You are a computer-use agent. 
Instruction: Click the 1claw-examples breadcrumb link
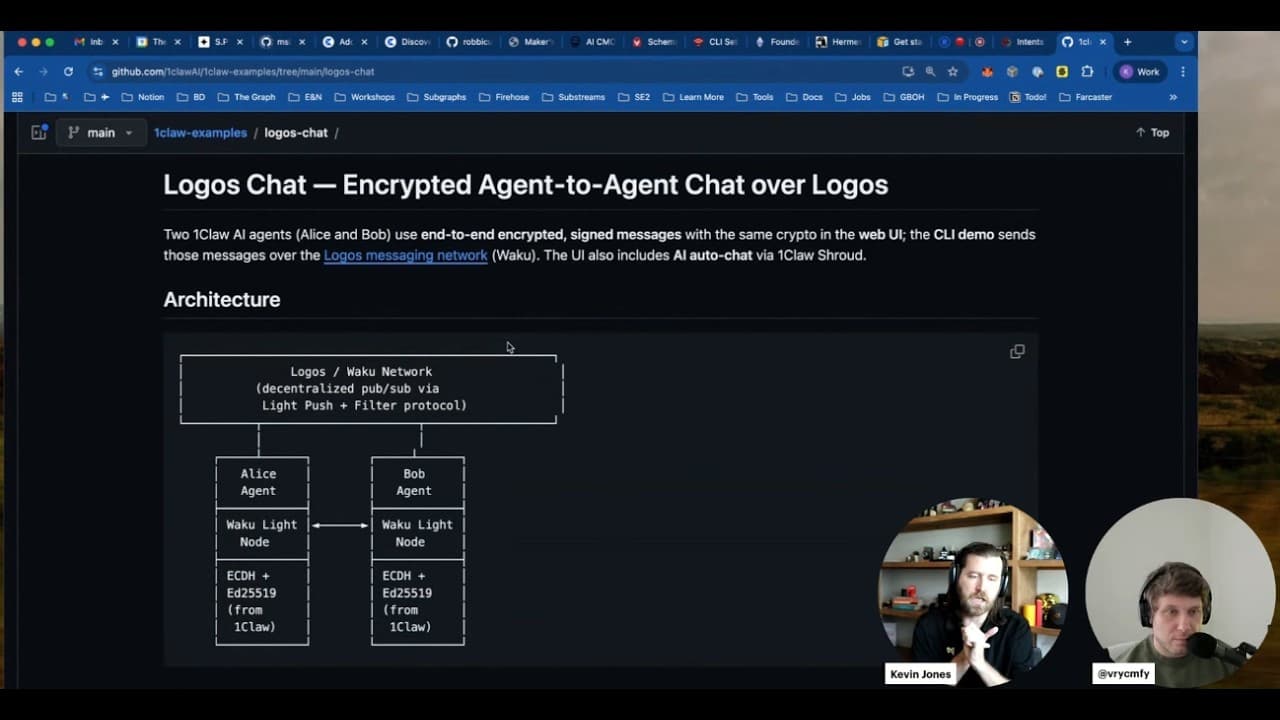[200, 132]
